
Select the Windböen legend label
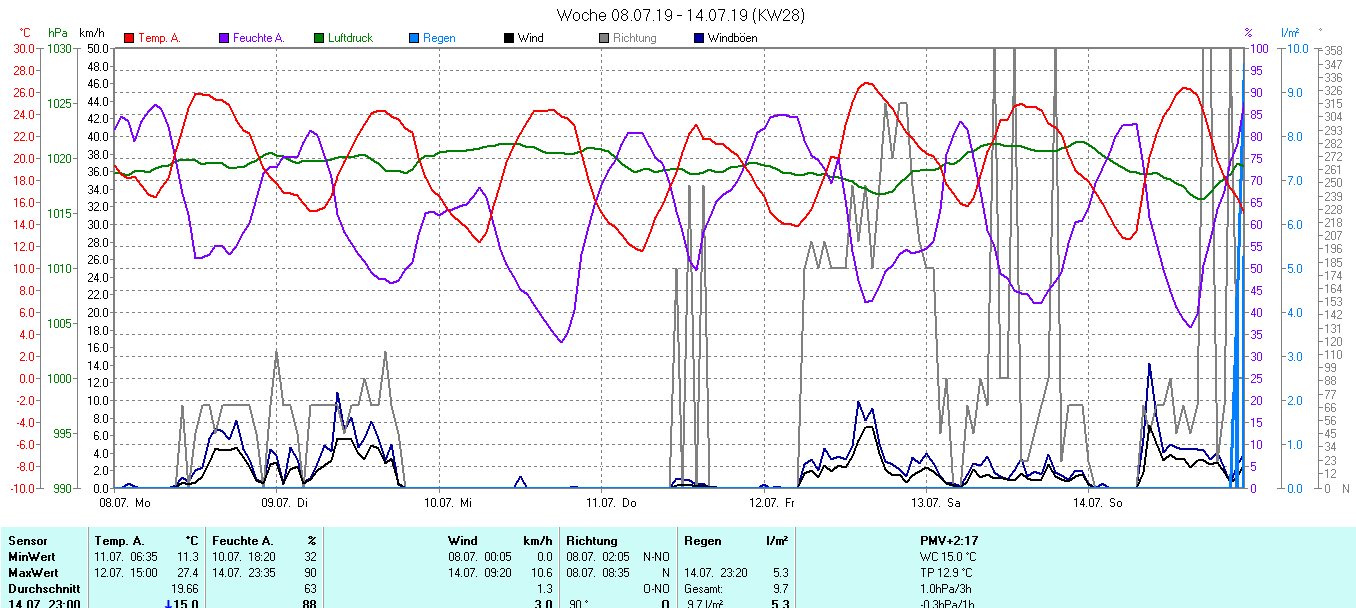732,38
